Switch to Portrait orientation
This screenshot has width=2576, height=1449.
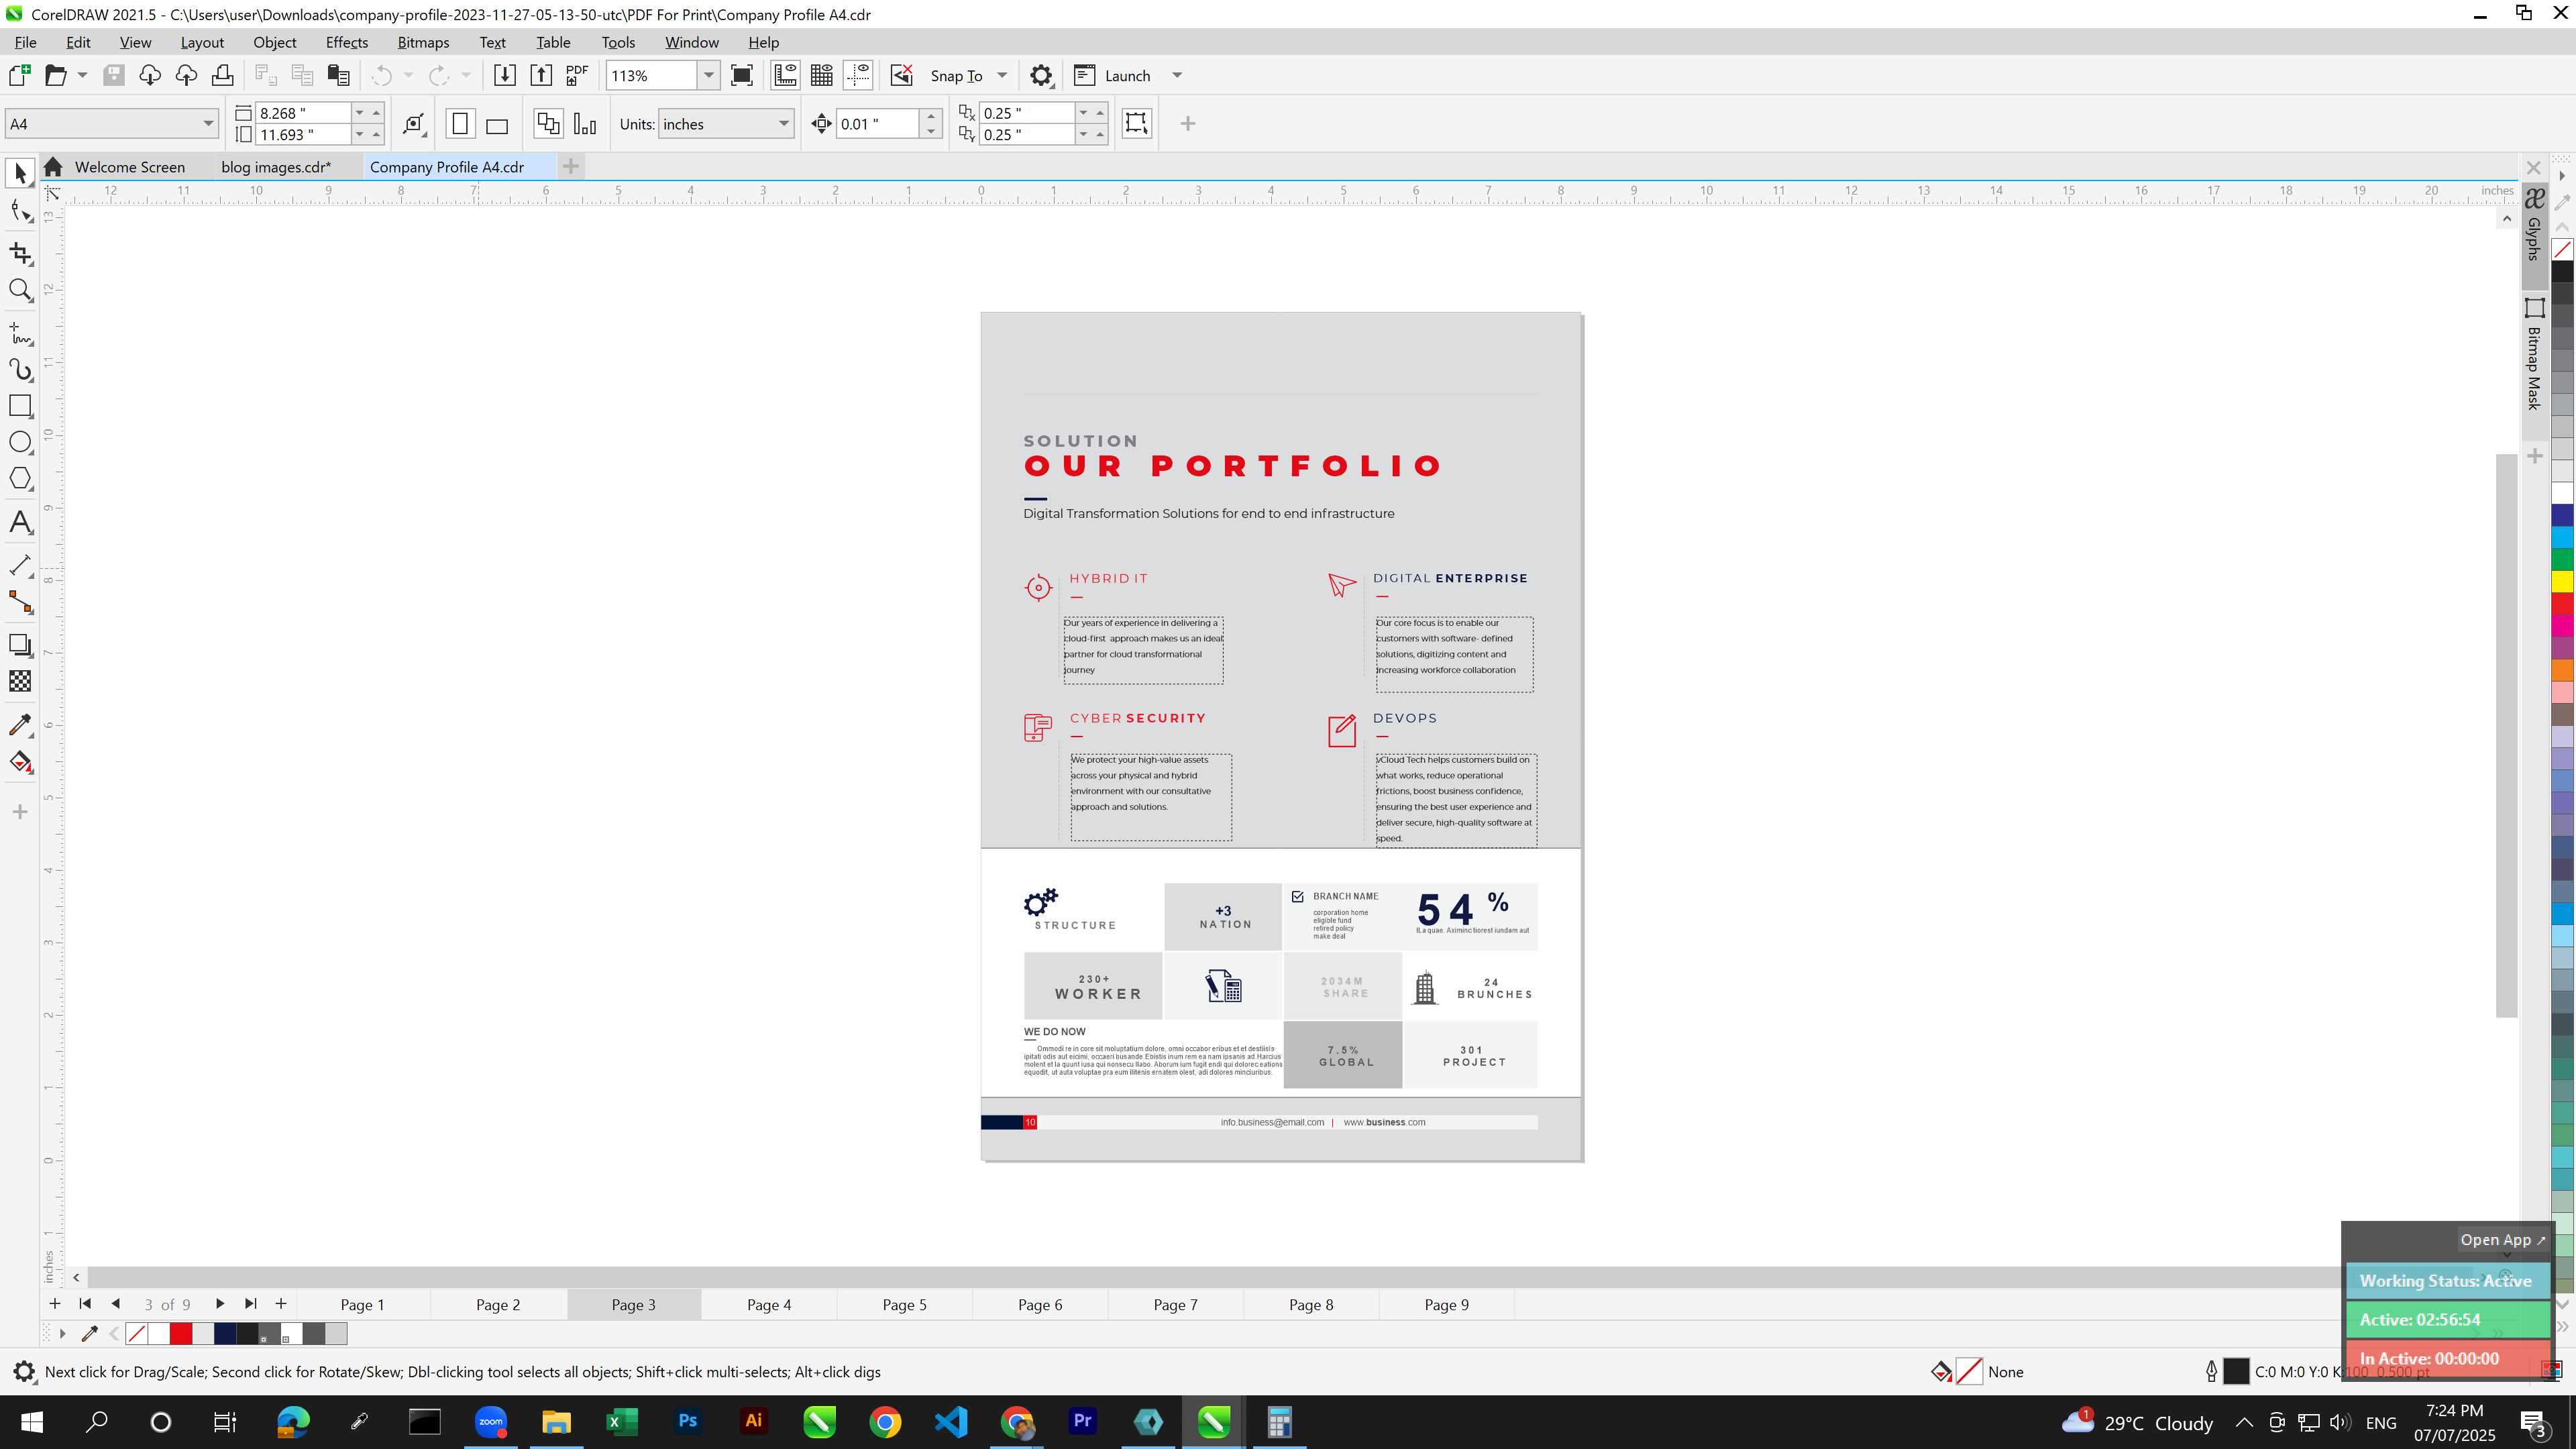pyautogui.click(x=460, y=124)
